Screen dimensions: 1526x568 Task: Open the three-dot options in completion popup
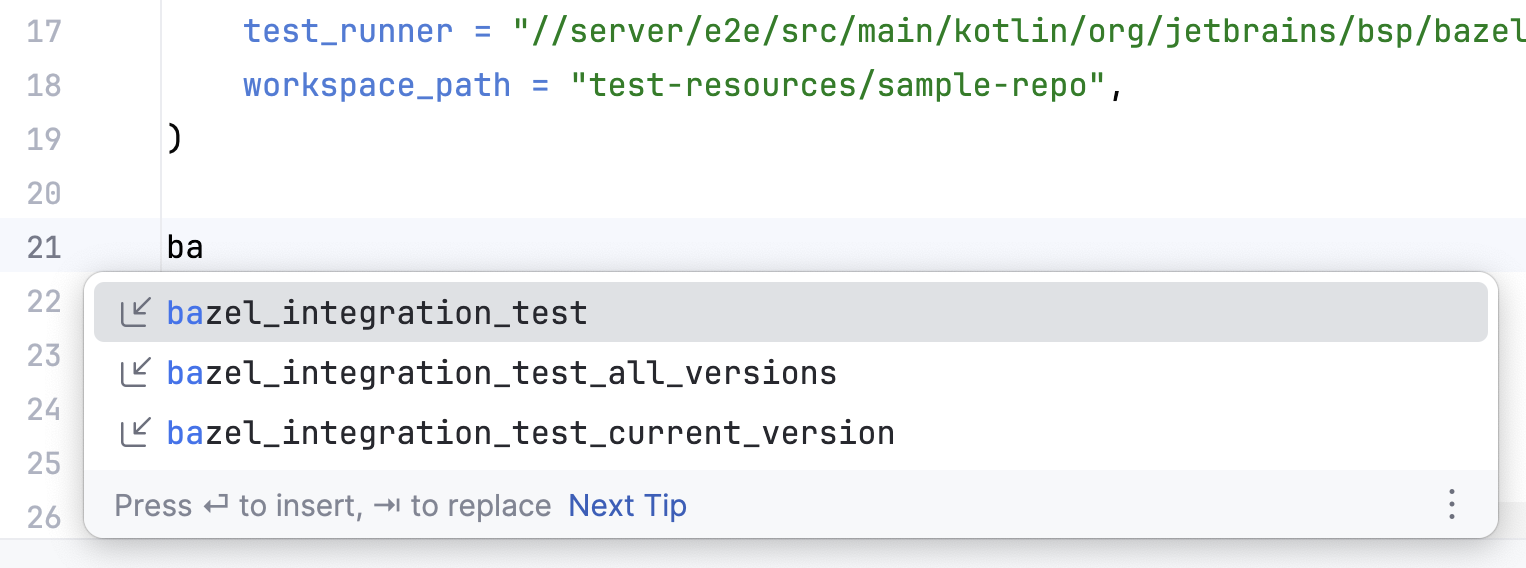coord(1452,505)
